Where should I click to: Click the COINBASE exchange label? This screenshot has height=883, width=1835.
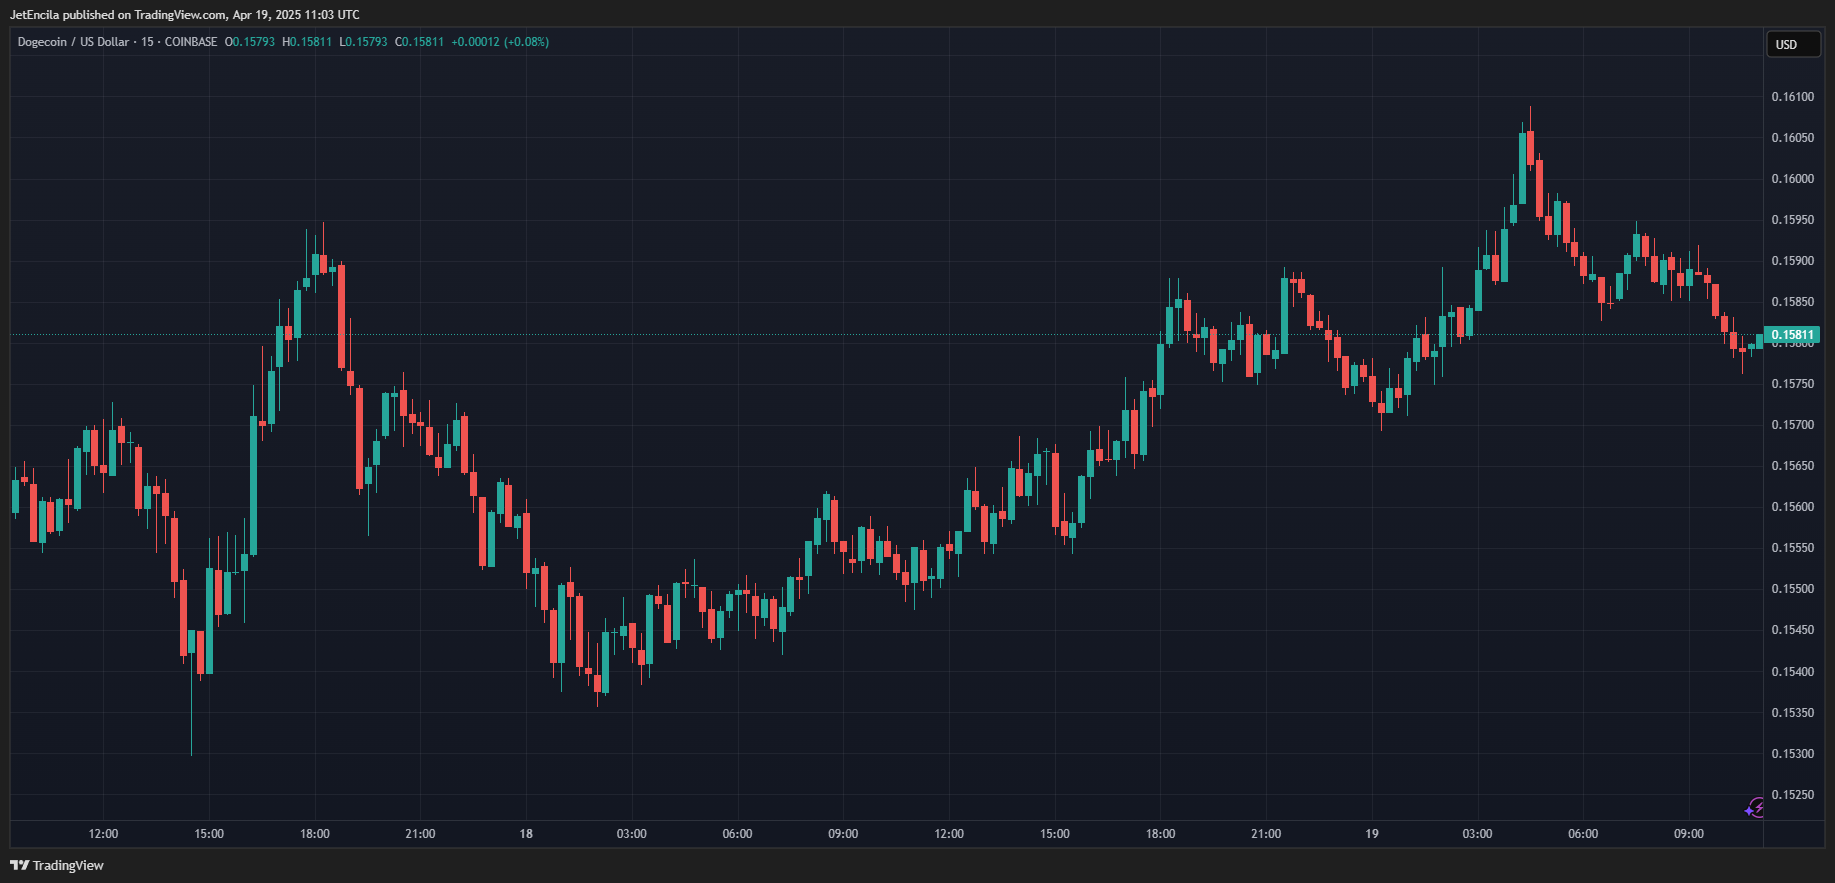coord(190,42)
